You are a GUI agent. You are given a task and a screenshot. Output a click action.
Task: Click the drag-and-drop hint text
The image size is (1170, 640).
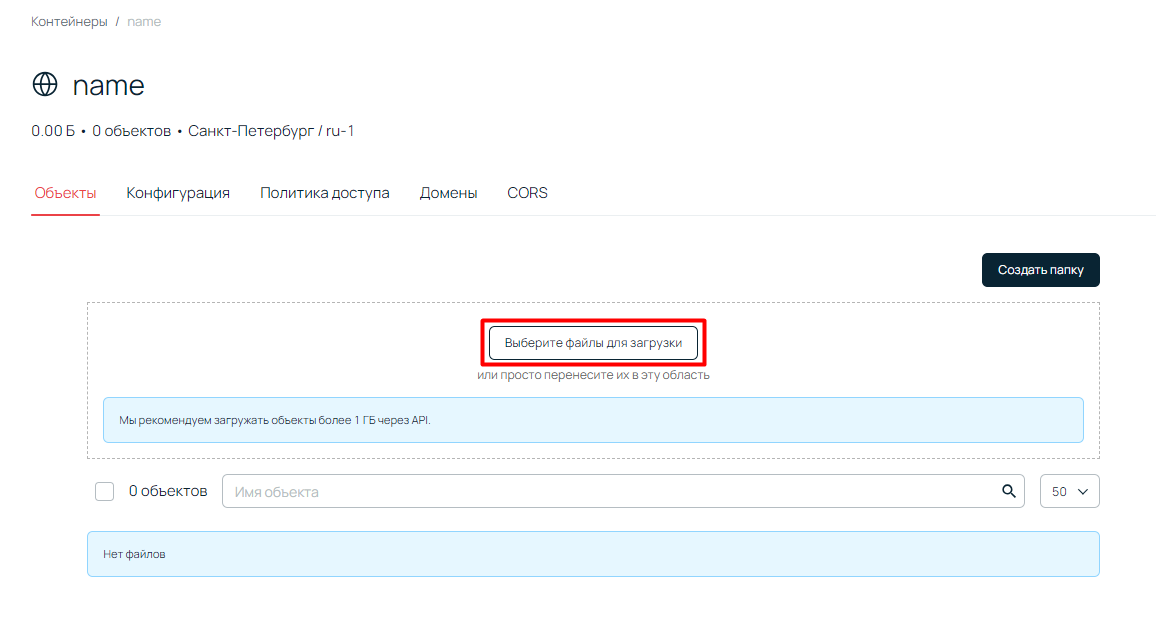(x=593, y=375)
